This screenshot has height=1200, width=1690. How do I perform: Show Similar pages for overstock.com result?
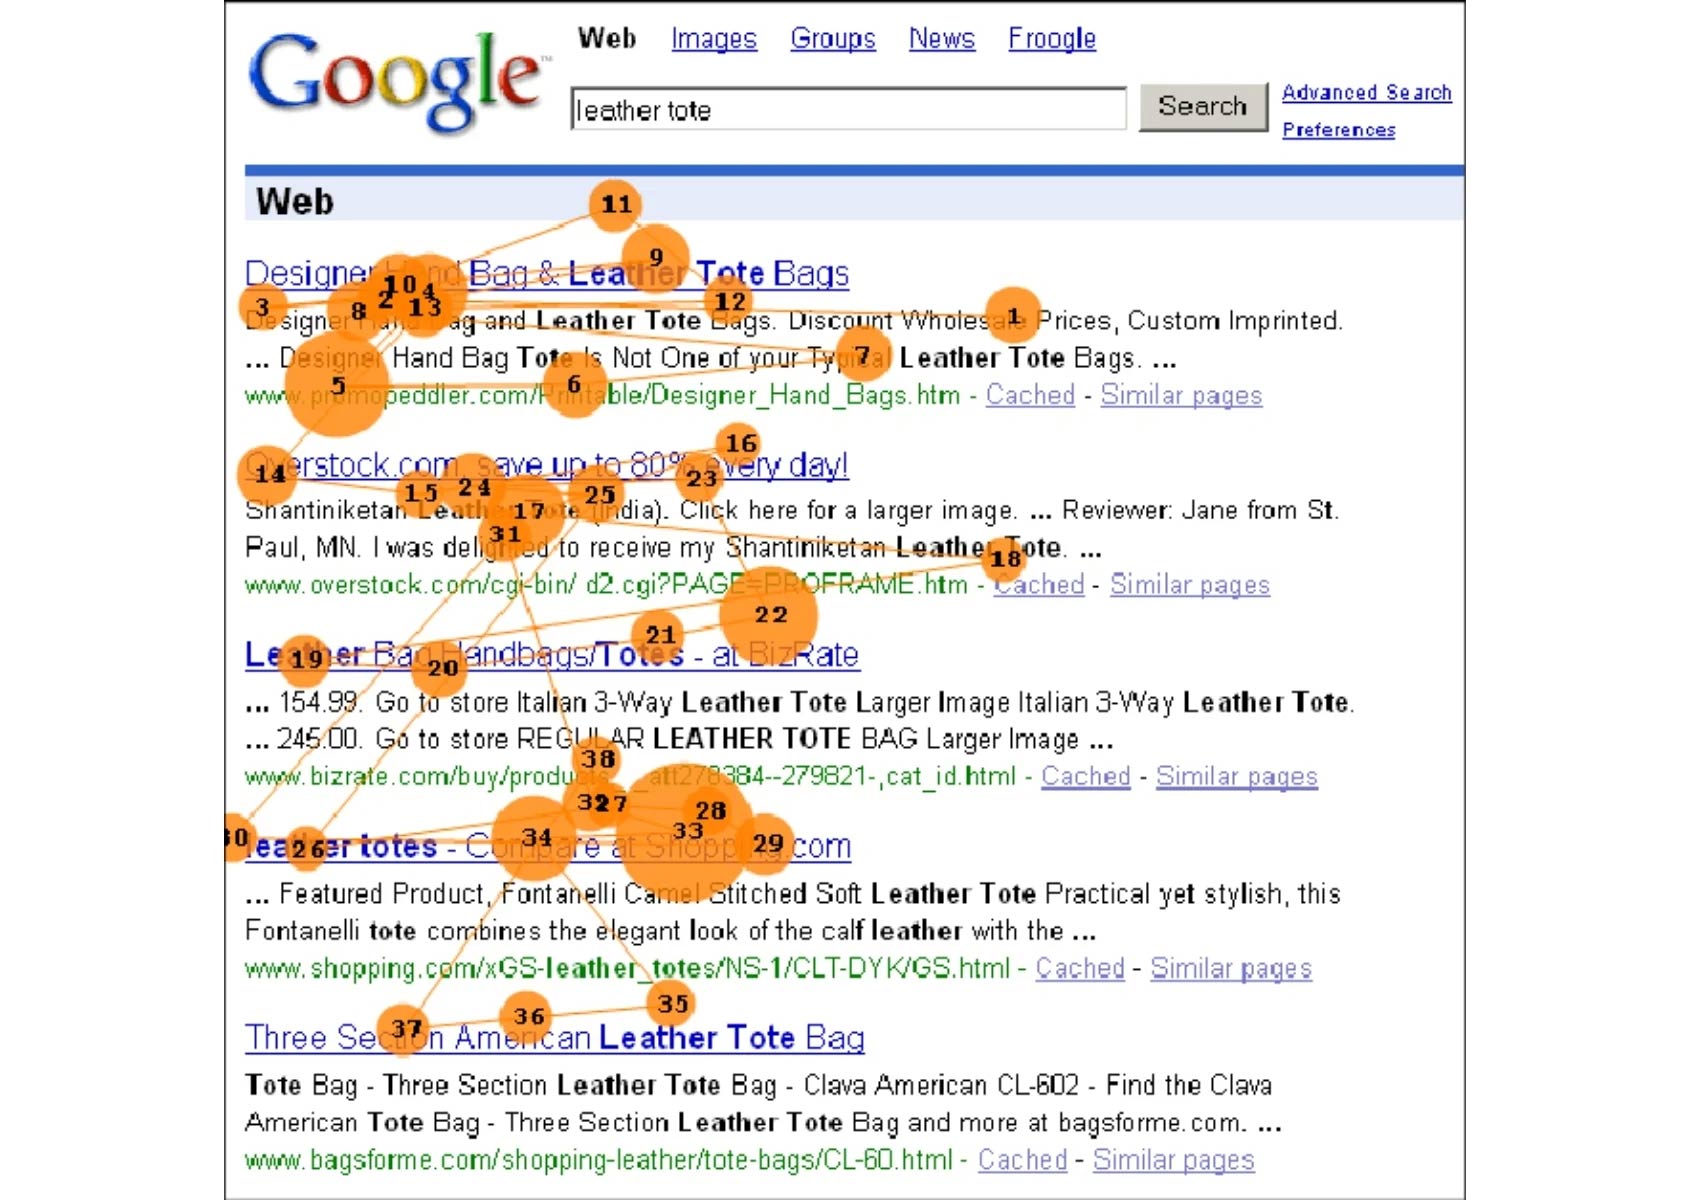[1189, 585]
